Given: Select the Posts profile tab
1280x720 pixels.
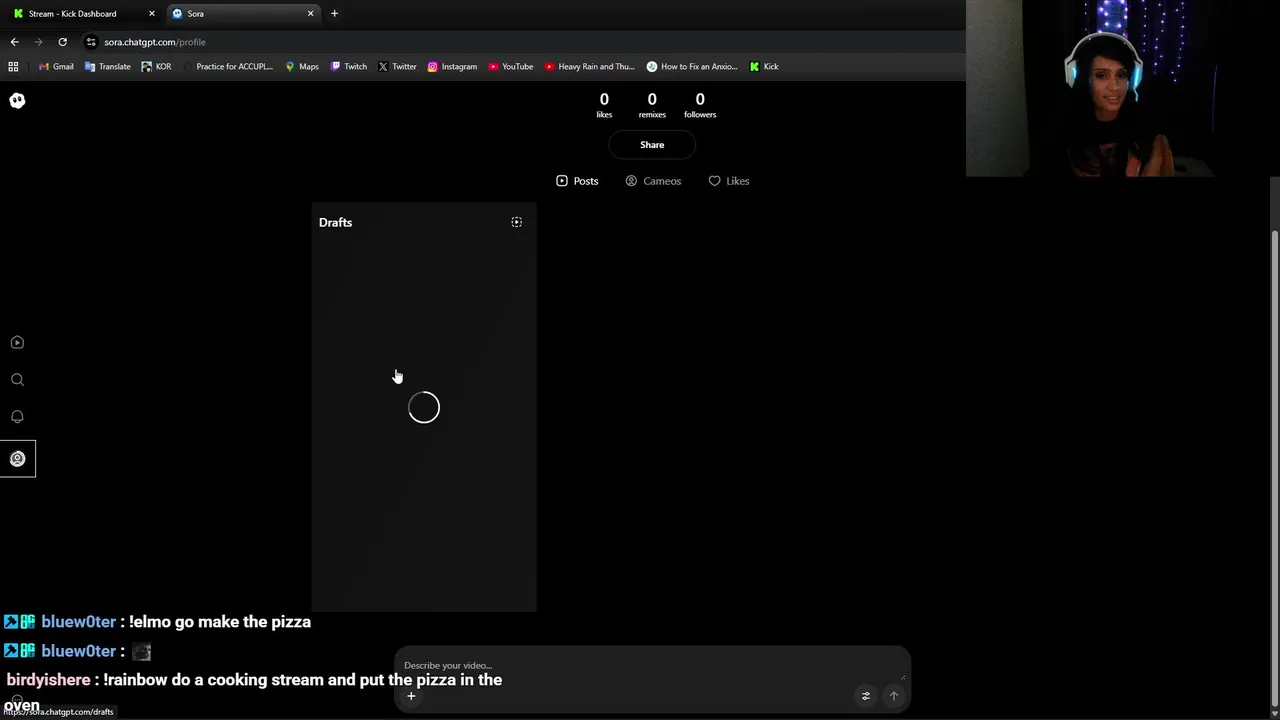Looking at the screenshot, I should 577,181.
